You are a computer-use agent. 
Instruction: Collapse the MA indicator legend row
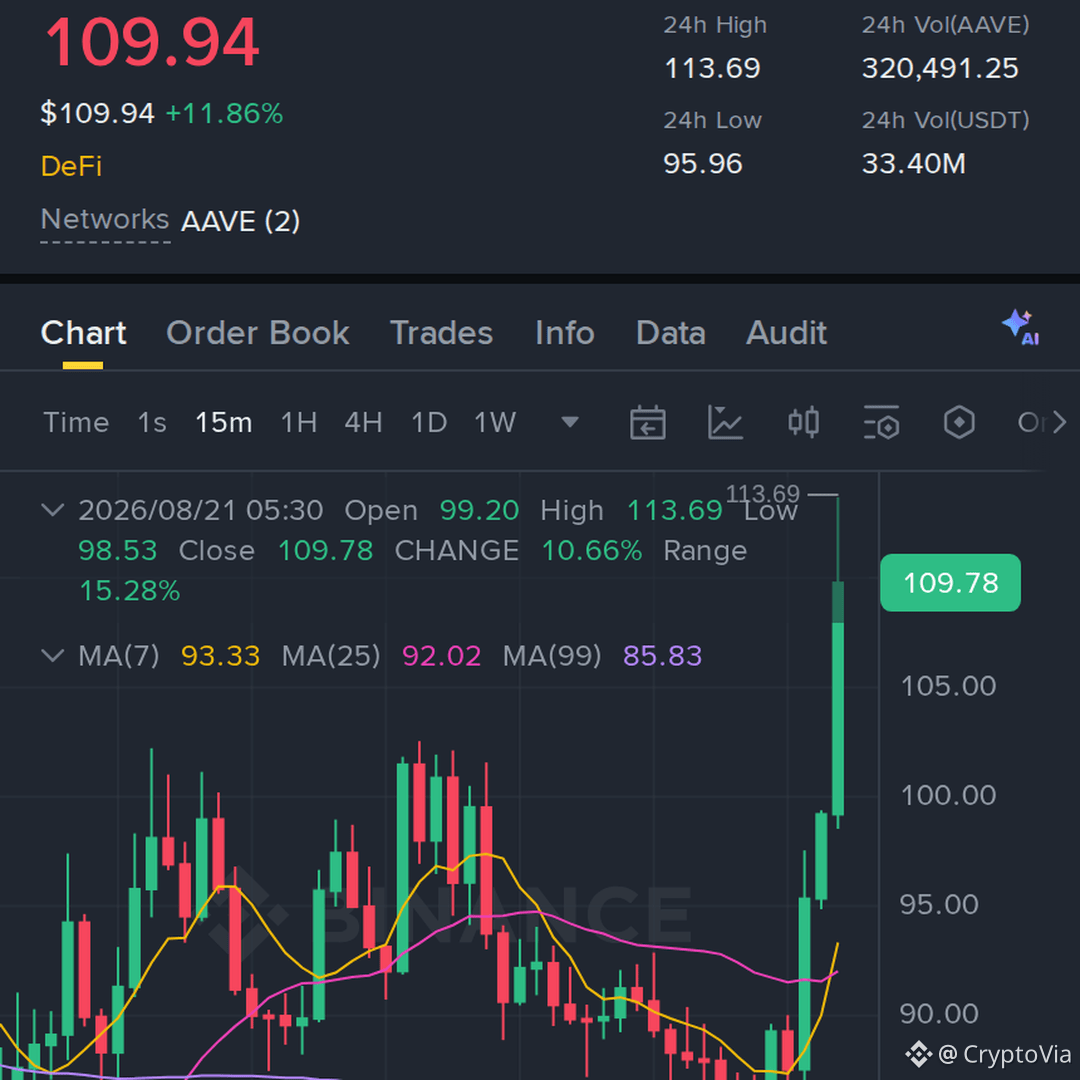coord(53,655)
